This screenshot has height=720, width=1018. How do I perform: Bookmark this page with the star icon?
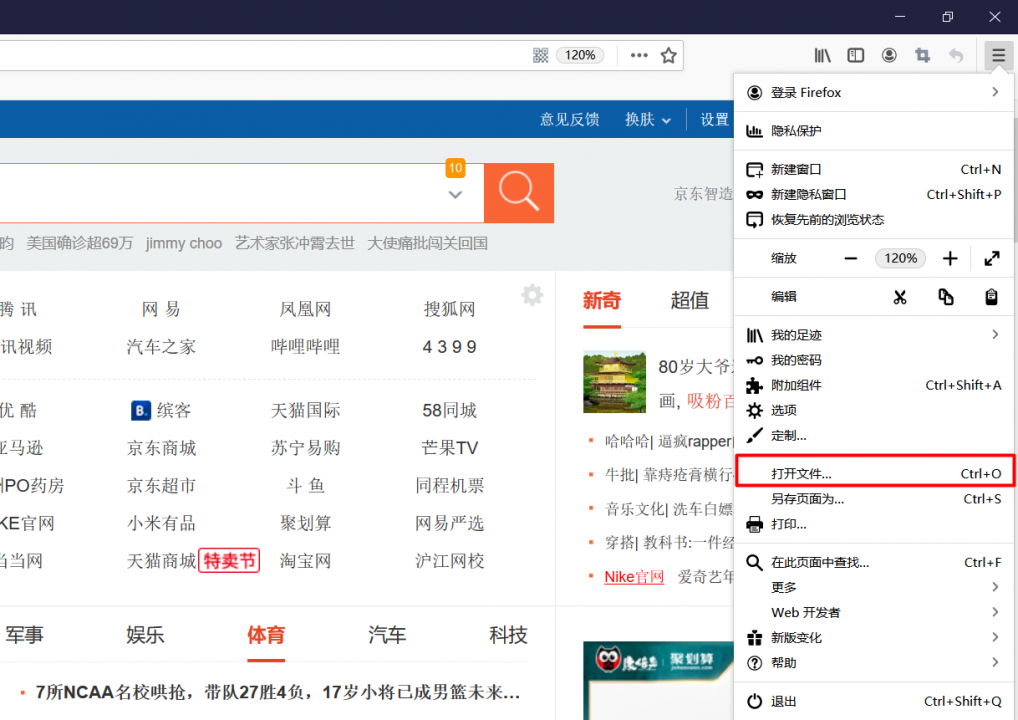tap(668, 56)
